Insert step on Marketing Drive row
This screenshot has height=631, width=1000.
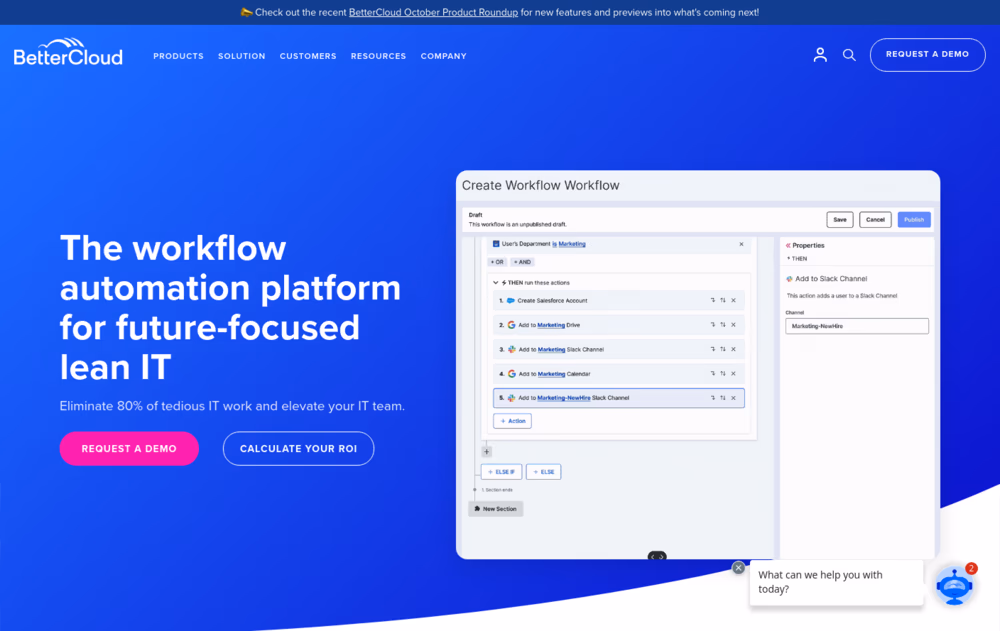[x=712, y=325]
